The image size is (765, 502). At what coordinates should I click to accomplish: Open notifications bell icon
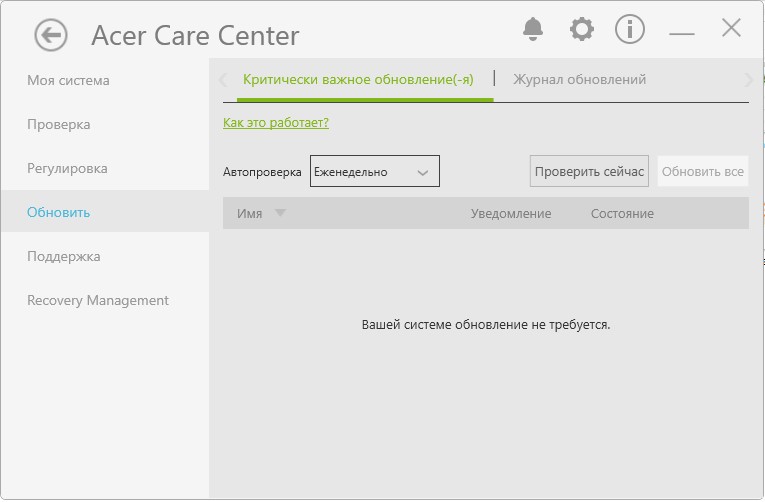[x=533, y=29]
